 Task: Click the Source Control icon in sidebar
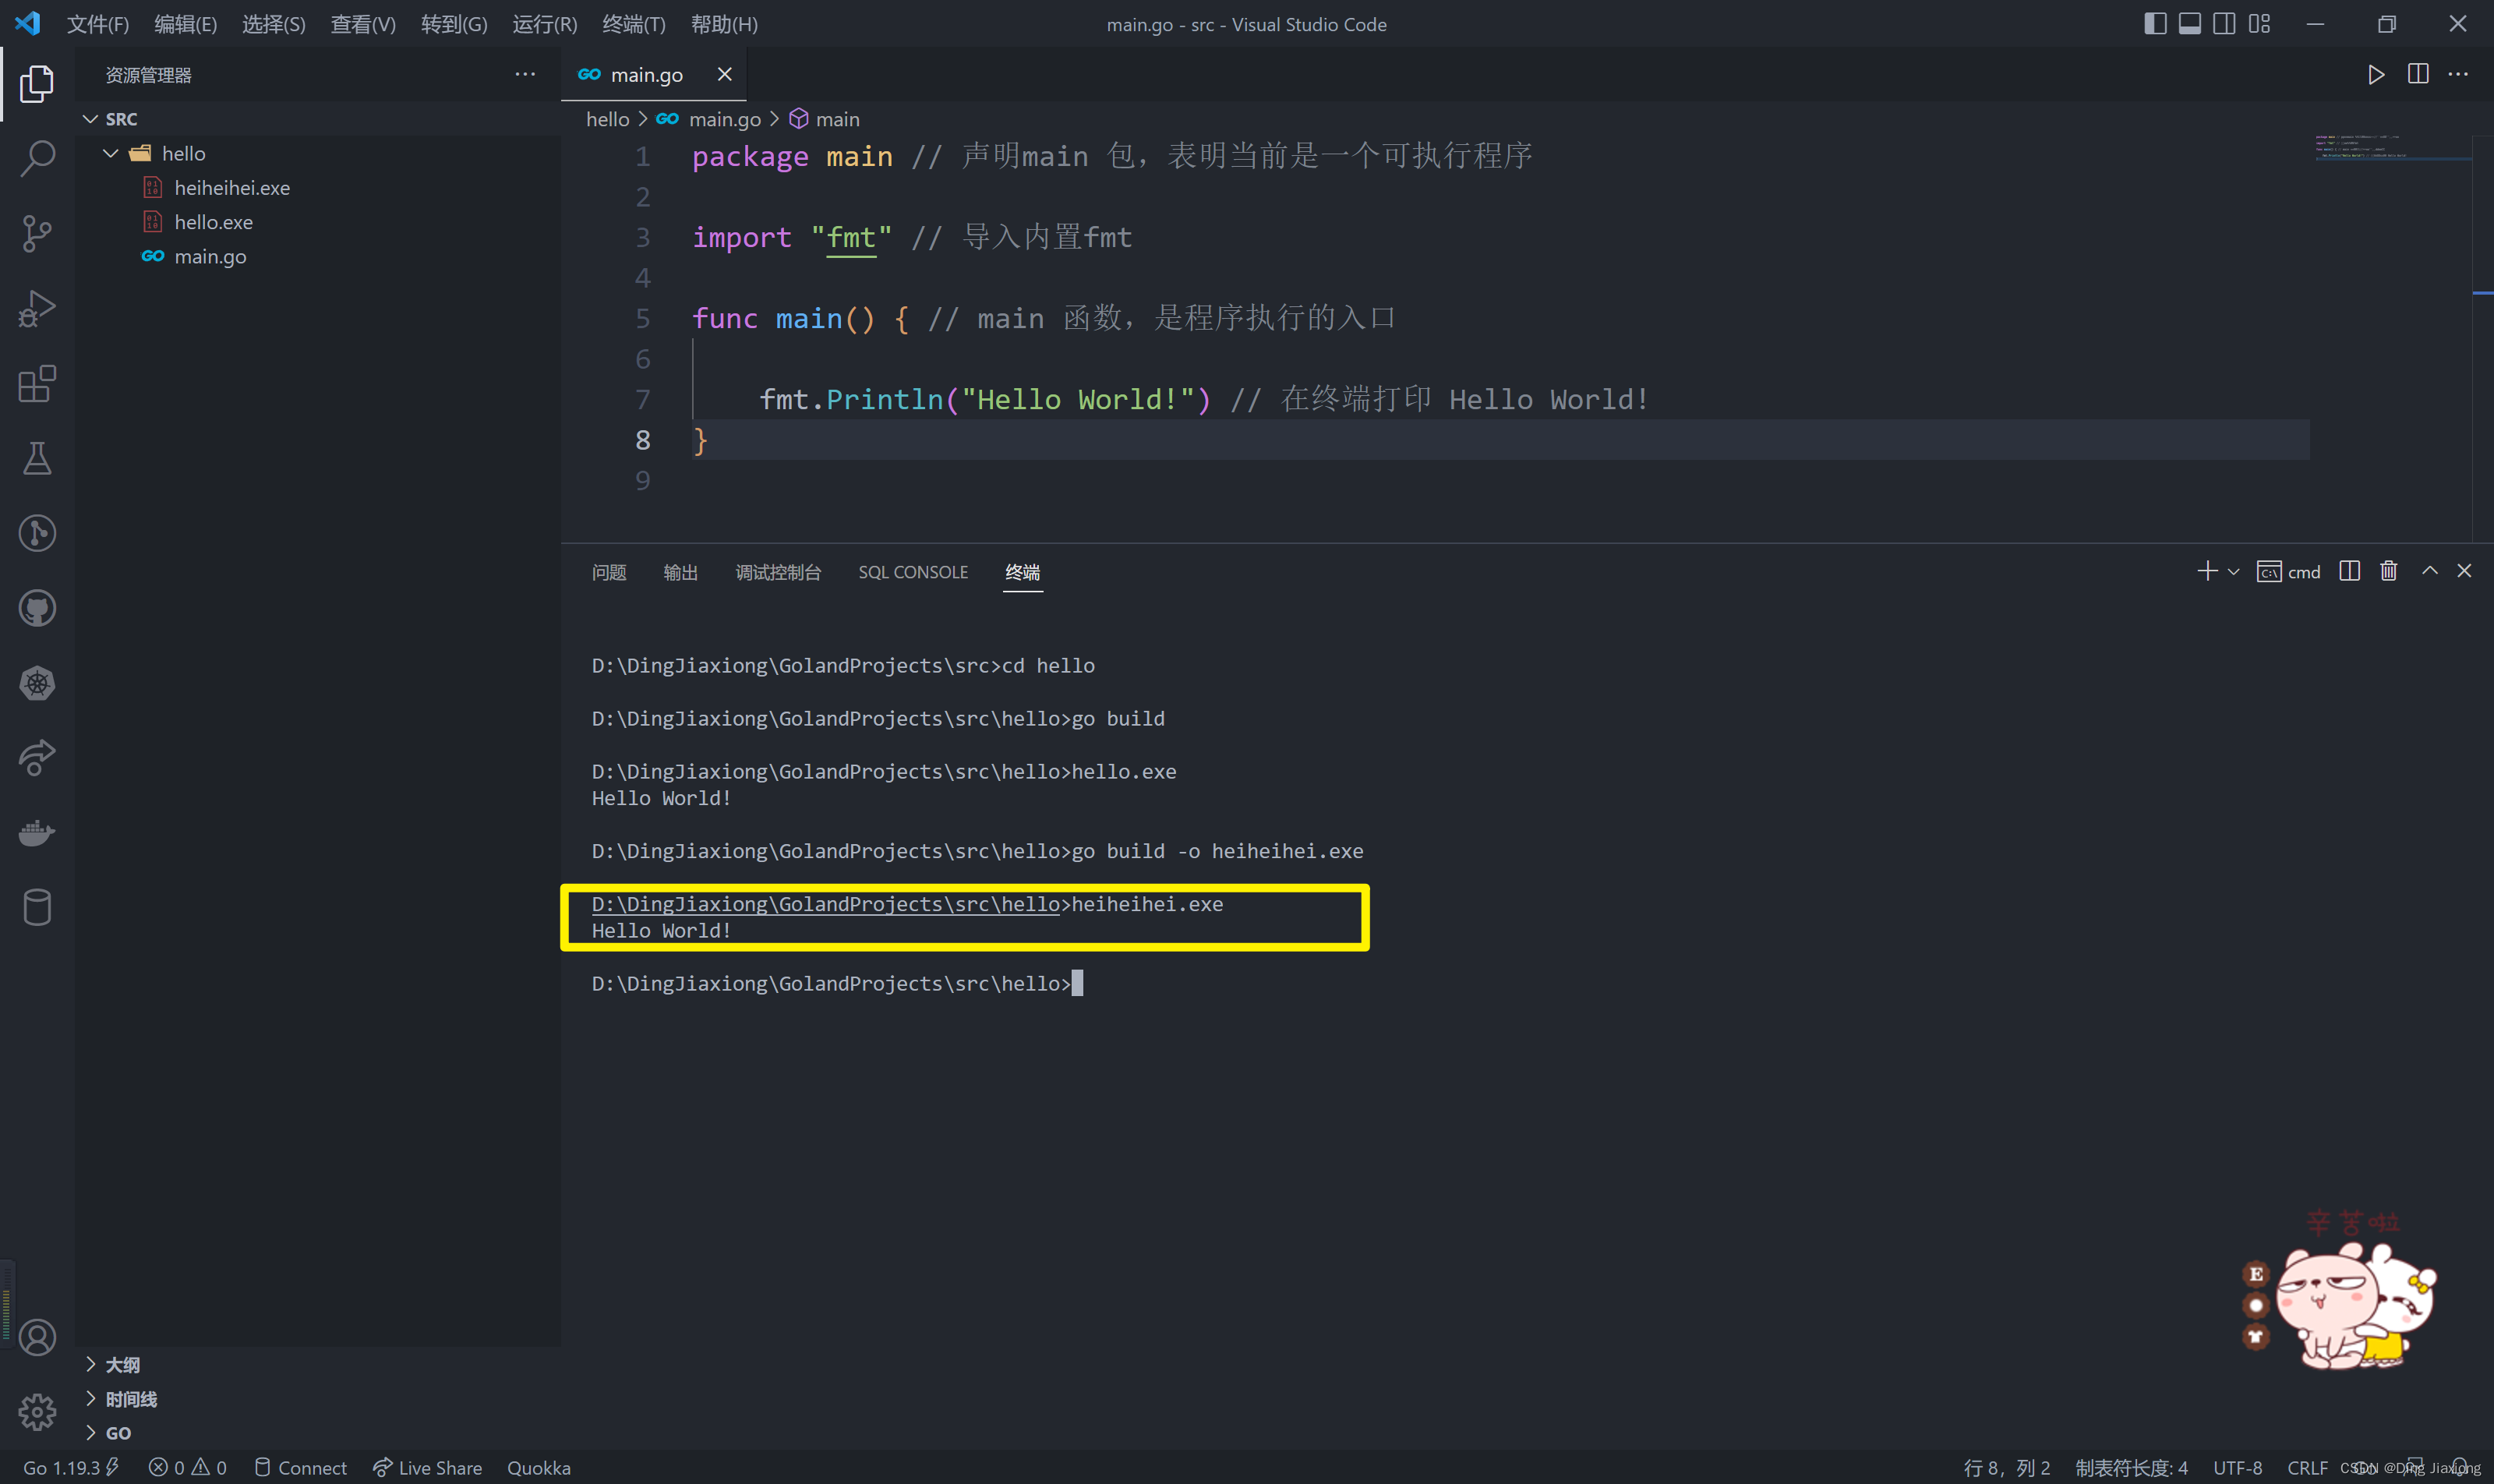click(x=39, y=231)
